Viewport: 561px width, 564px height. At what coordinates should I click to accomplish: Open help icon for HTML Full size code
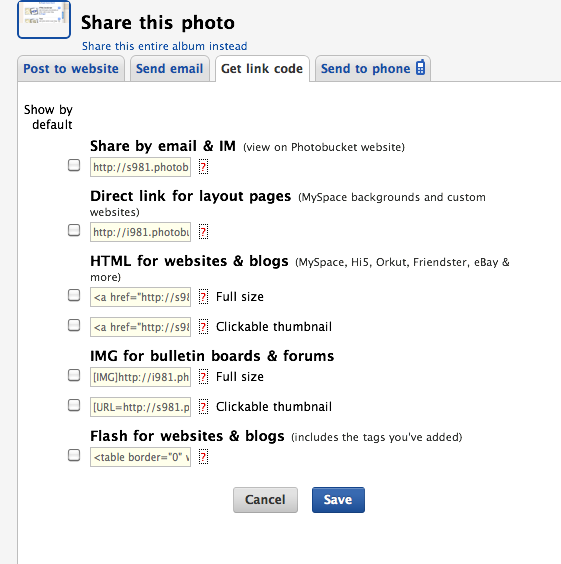coord(203,297)
